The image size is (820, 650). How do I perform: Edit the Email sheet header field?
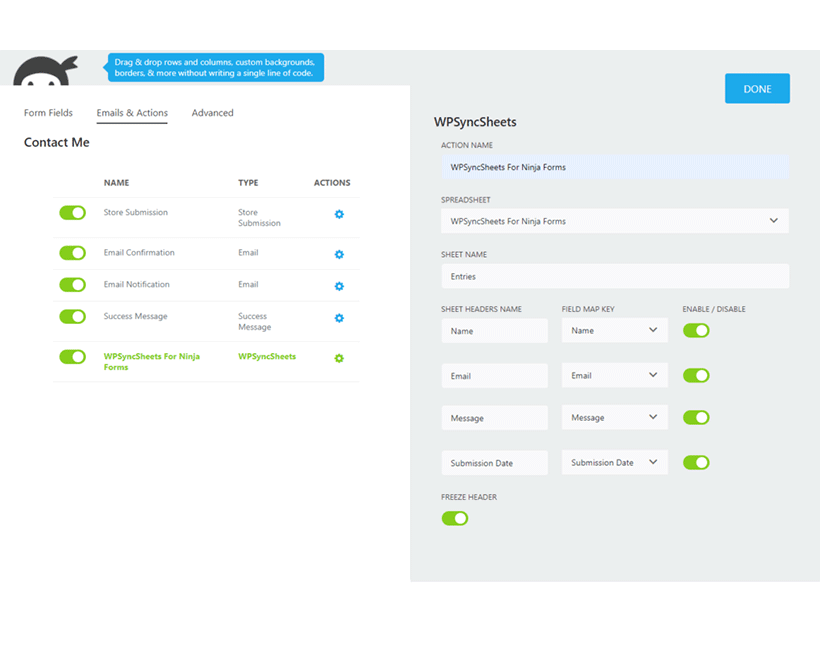(494, 376)
